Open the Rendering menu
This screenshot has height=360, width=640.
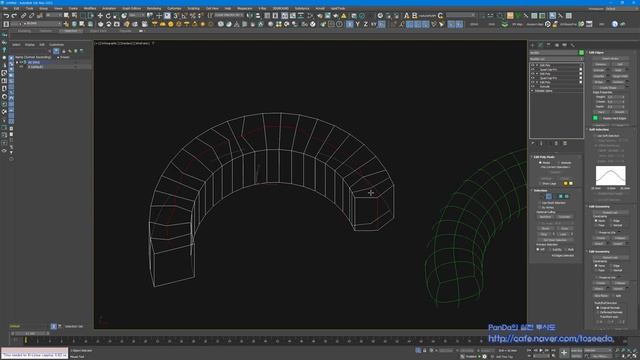pos(154,8)
